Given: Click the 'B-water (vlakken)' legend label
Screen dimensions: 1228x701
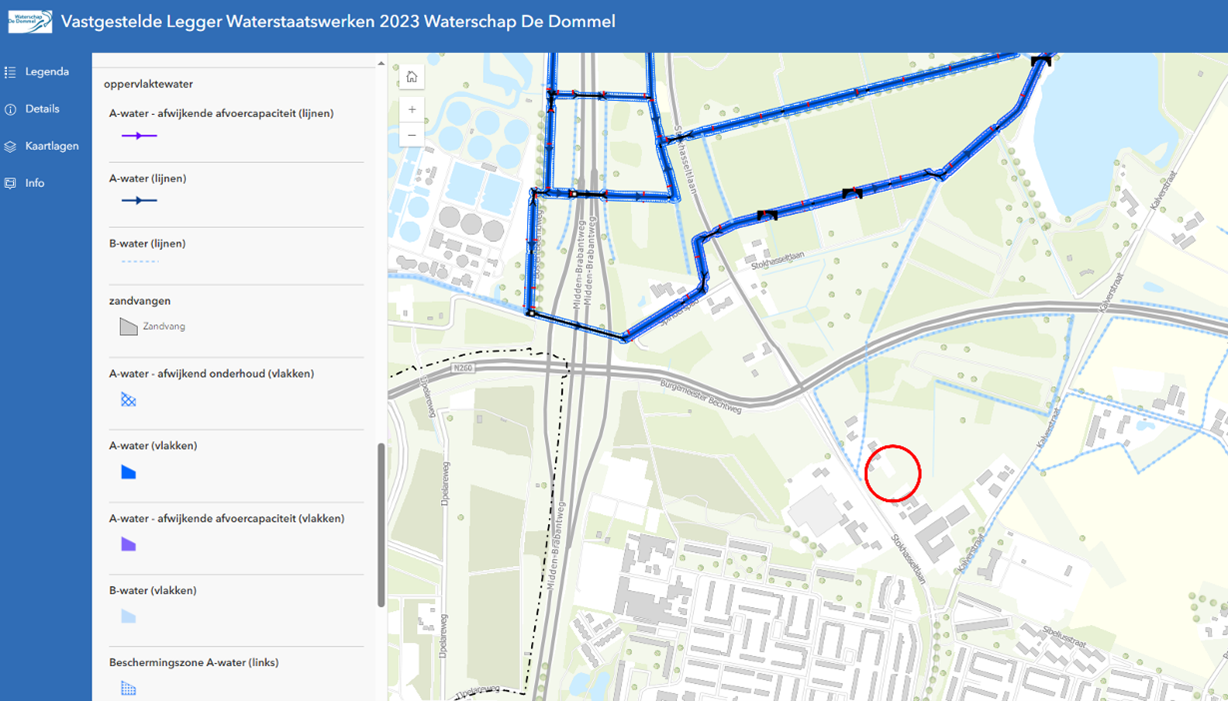Looking at the screenshot, I should click(153, 590).
